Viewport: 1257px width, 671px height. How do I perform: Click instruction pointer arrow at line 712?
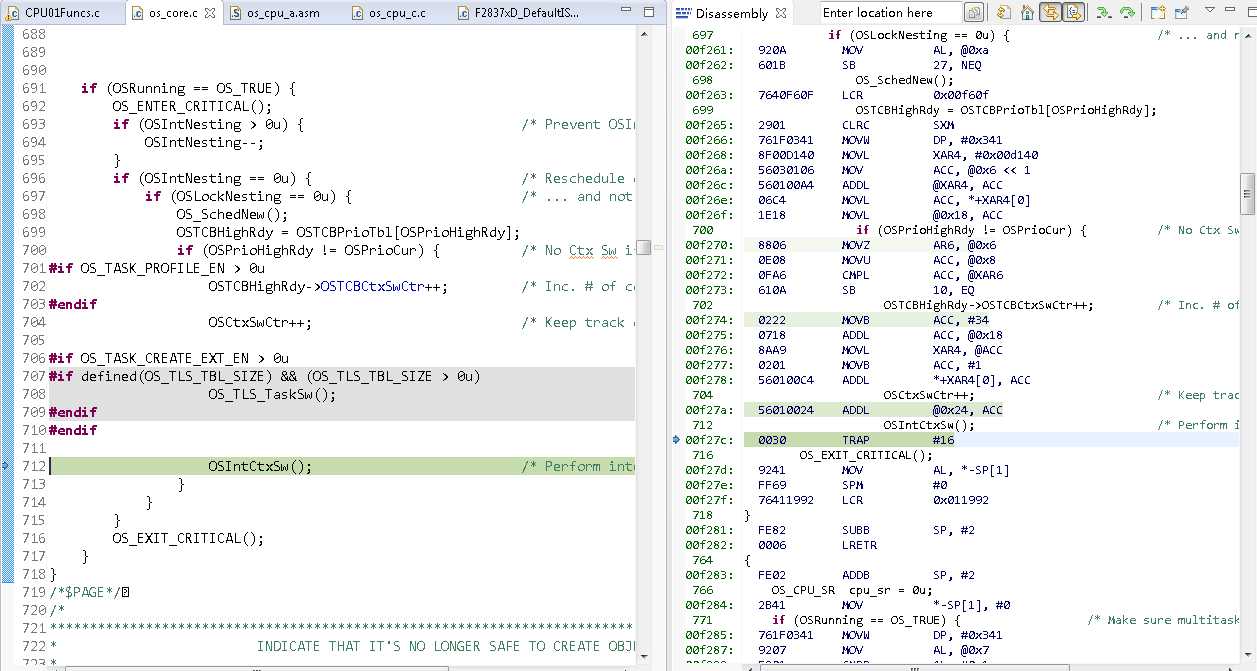5,466
